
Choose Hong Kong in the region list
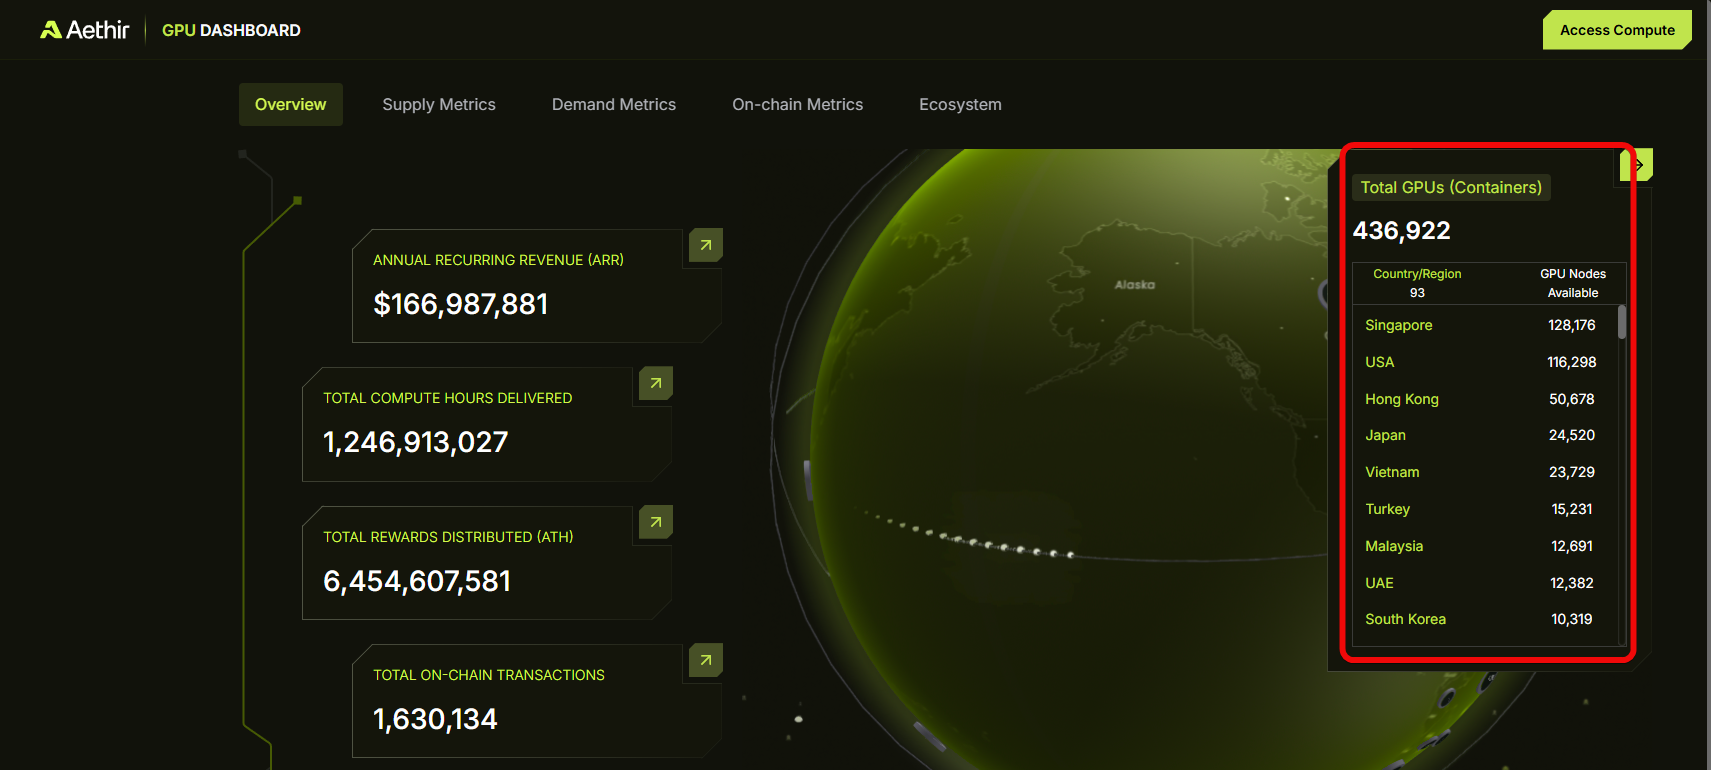click(x=1402, y=399)
